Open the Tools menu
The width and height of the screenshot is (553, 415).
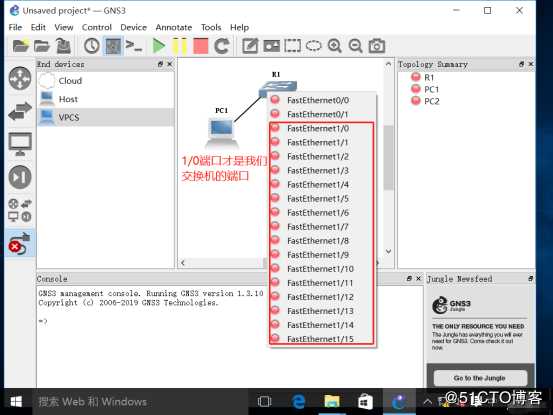tap(211, 27)
